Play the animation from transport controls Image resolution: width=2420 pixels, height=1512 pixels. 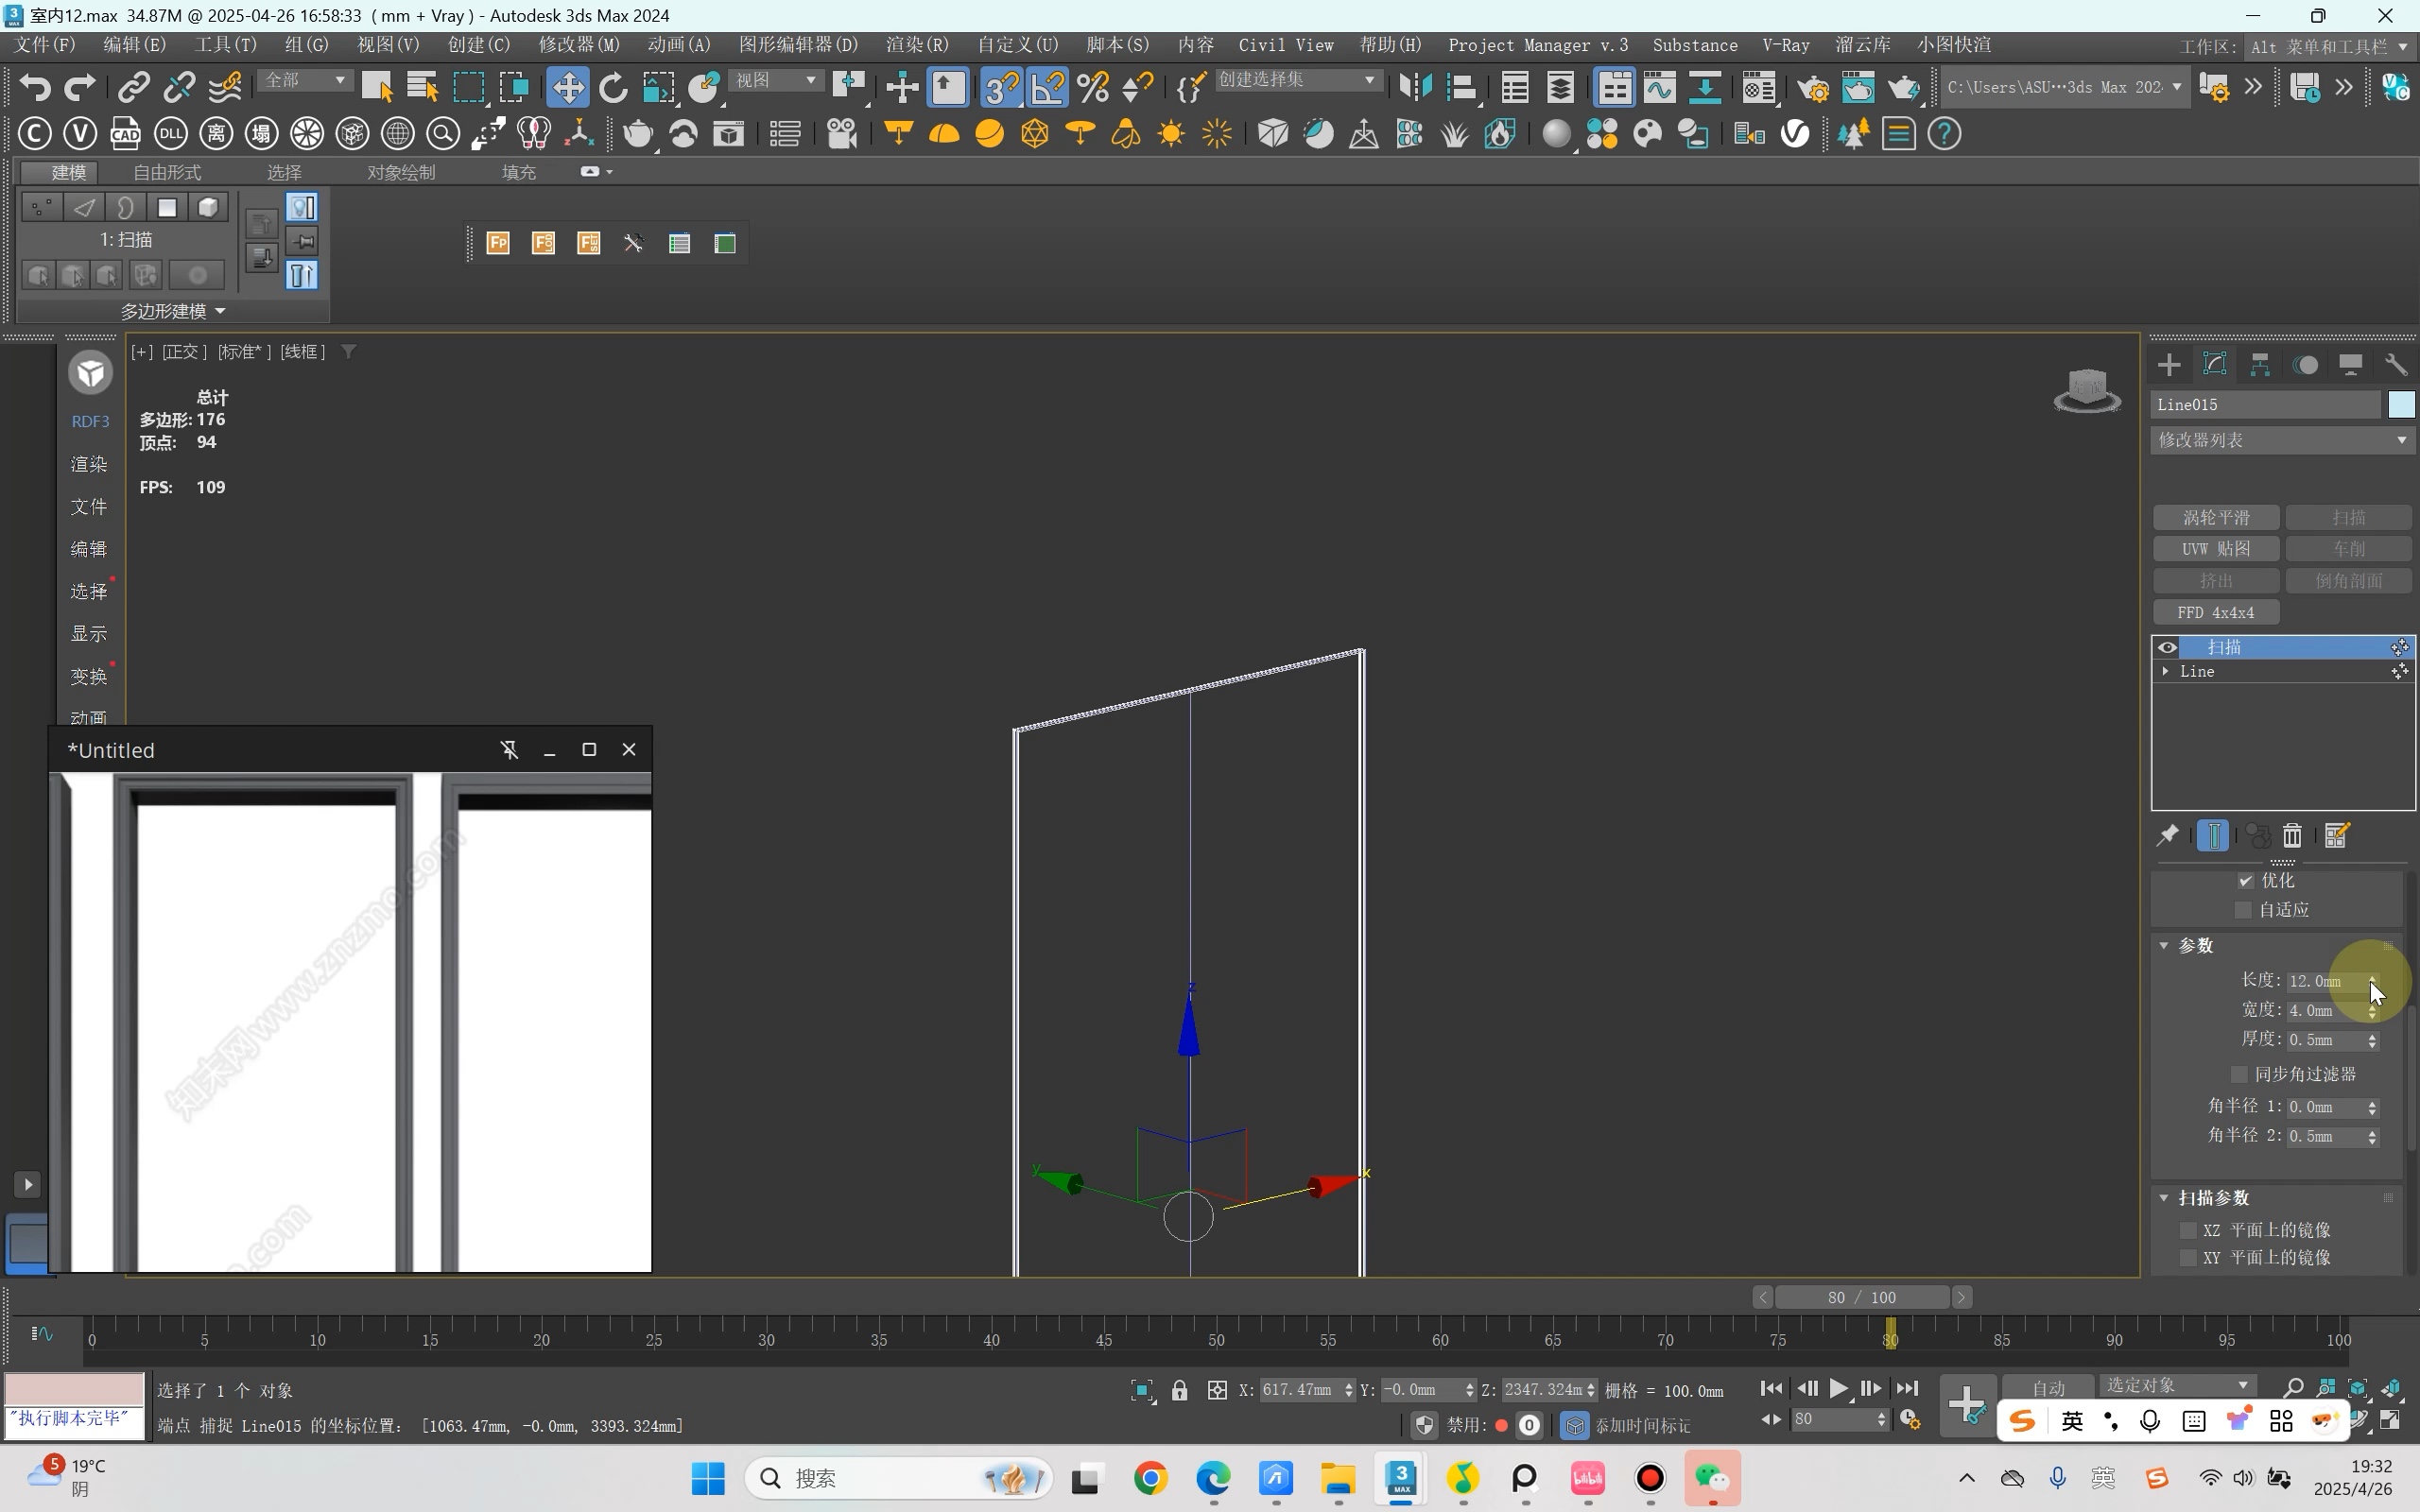coord(1838,1387)
